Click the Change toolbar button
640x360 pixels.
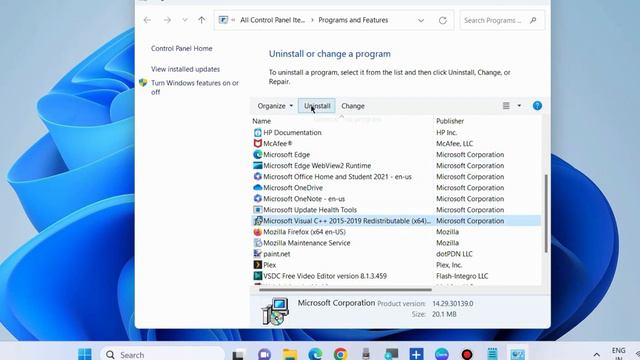click(353, 106)
